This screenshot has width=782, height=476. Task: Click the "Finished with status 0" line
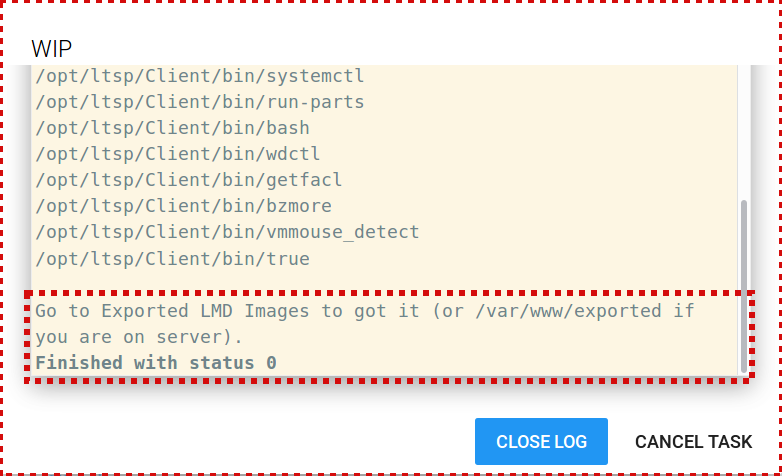pyautogui.click(x=156, y=362)
